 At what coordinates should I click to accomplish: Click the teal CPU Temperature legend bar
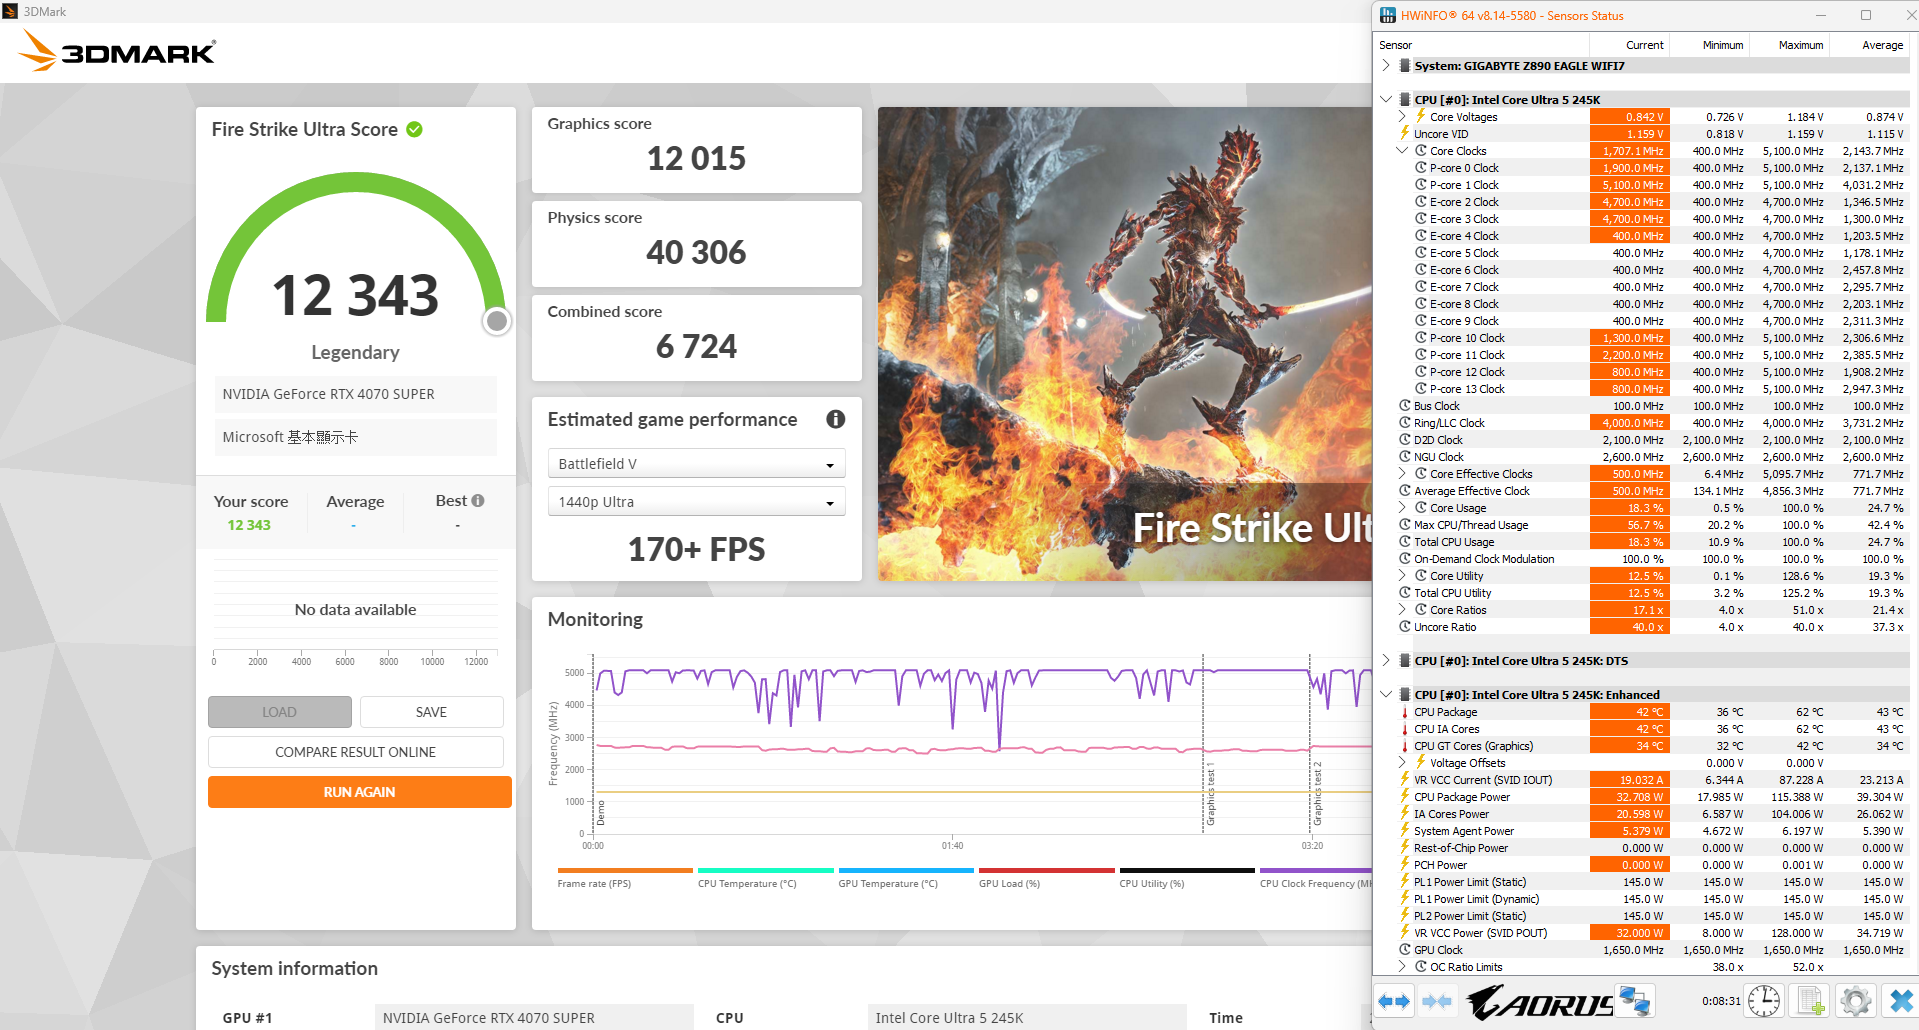coord(766,870)
